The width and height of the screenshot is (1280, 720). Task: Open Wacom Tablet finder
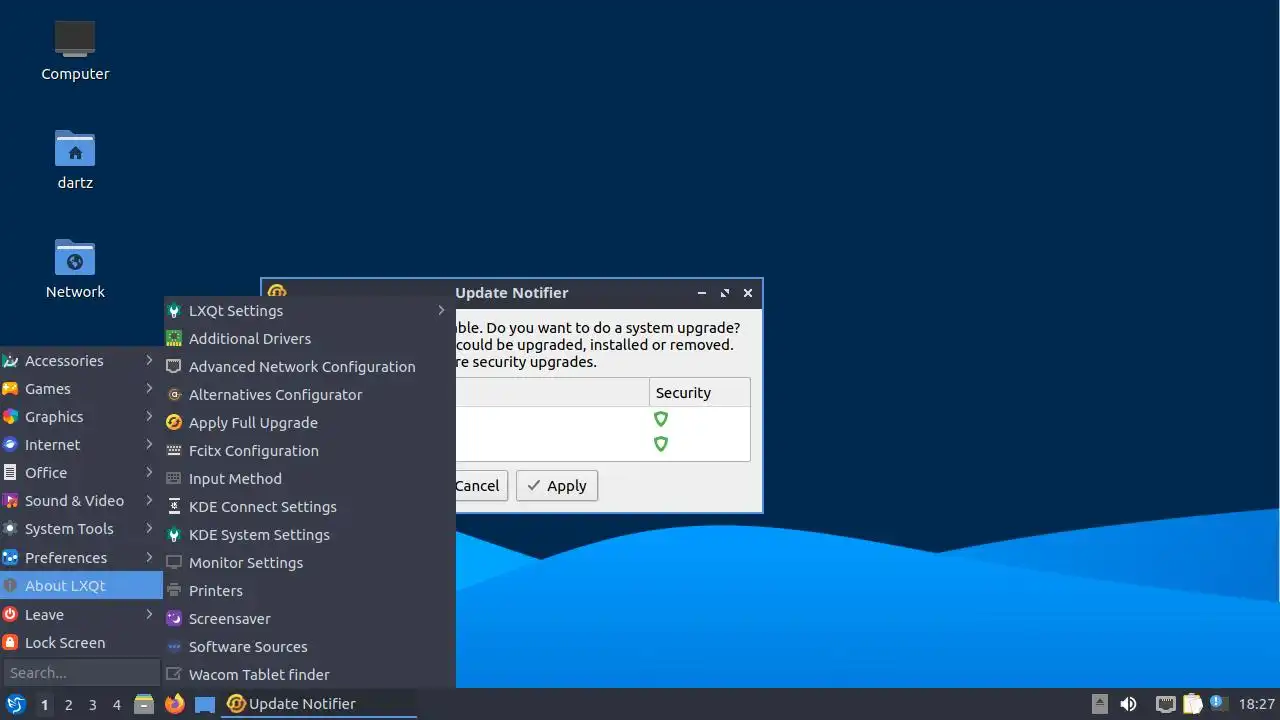309,675
